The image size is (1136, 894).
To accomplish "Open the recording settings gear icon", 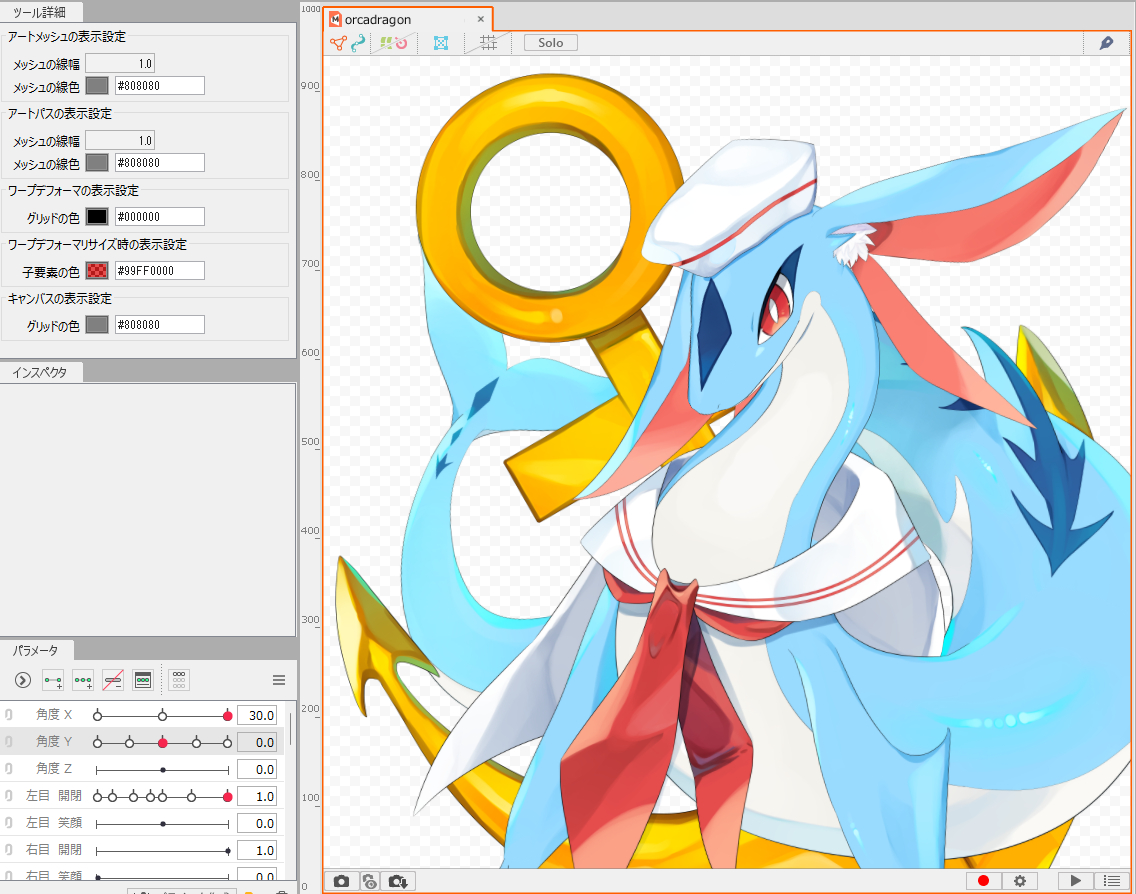I will pyautogui.click(x=1019, y=880).
